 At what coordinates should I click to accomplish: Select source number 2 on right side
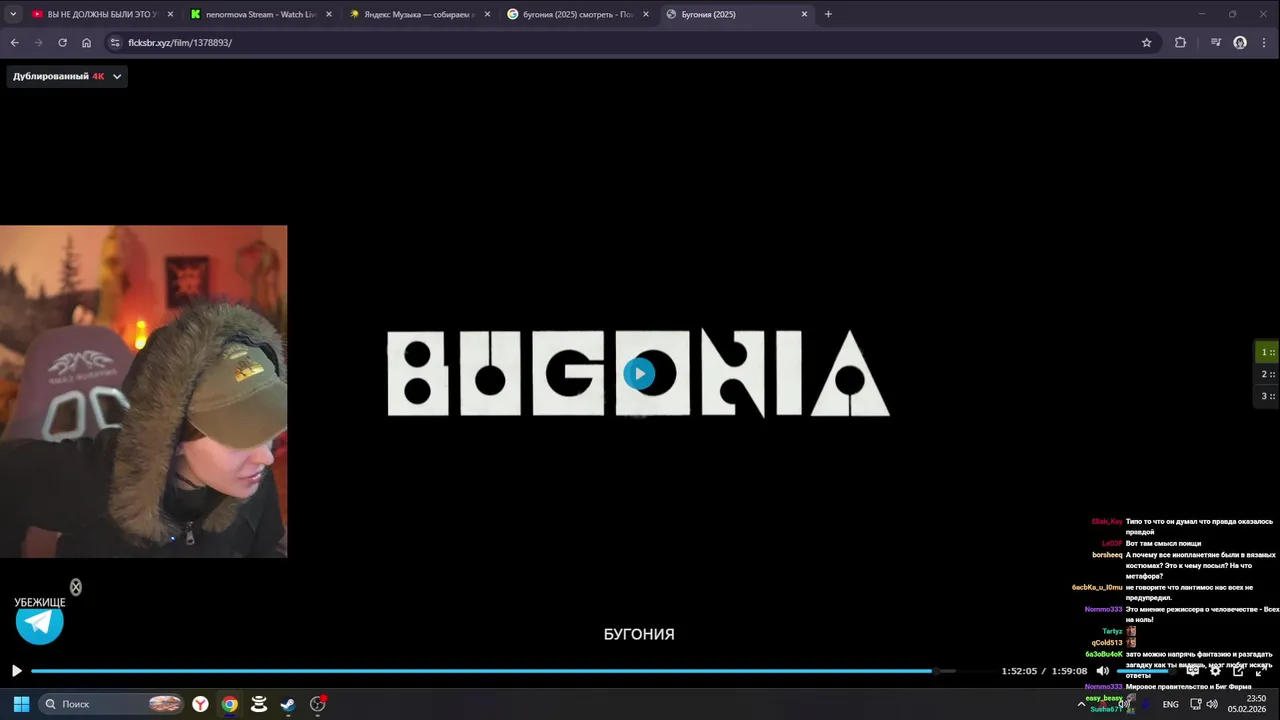pyautogui.click(x=1267, y=374)
